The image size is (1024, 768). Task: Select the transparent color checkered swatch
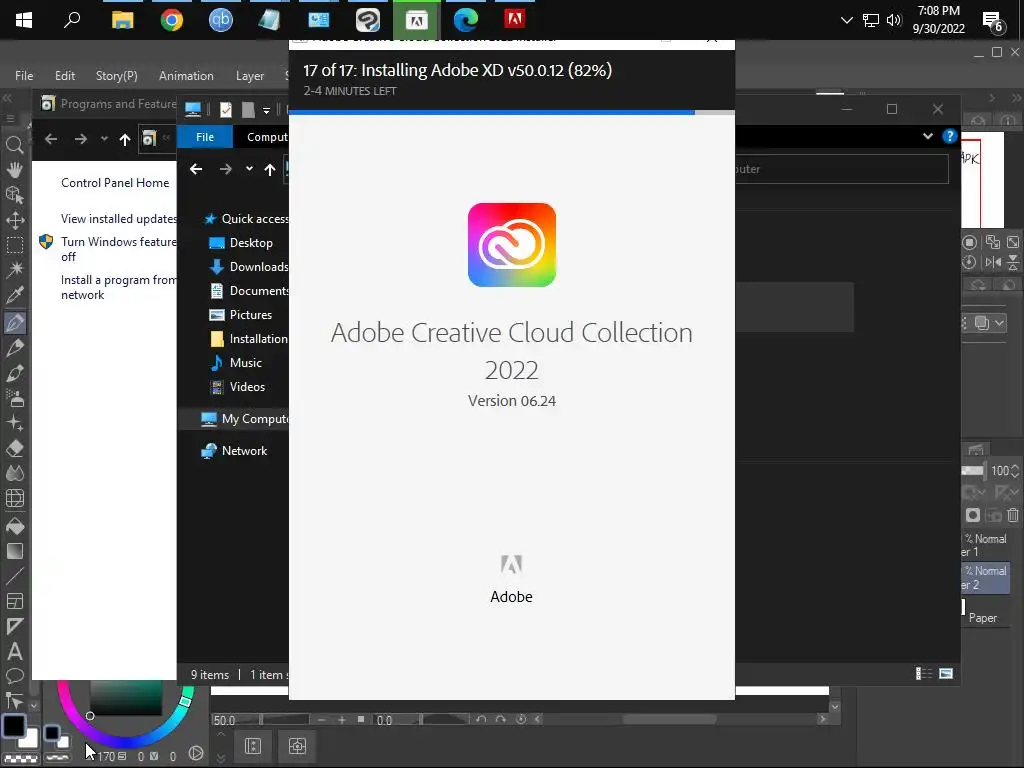20,759
